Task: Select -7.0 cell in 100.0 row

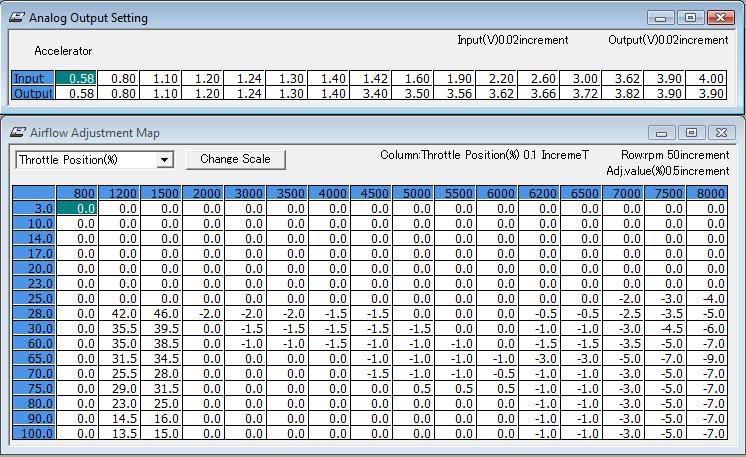Action: (x=707, y=433)
